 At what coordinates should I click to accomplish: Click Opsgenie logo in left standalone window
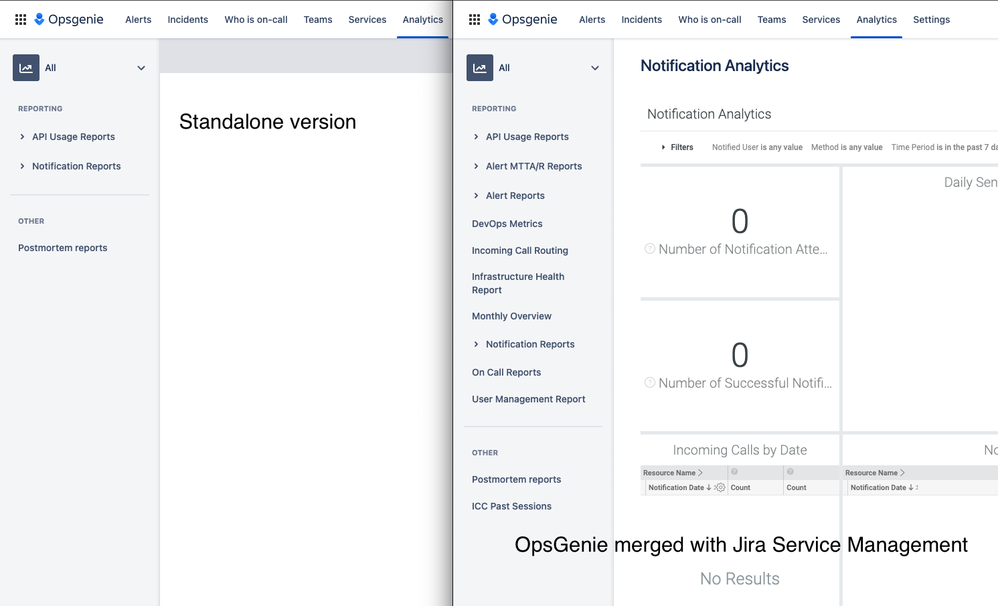point(69,20)
